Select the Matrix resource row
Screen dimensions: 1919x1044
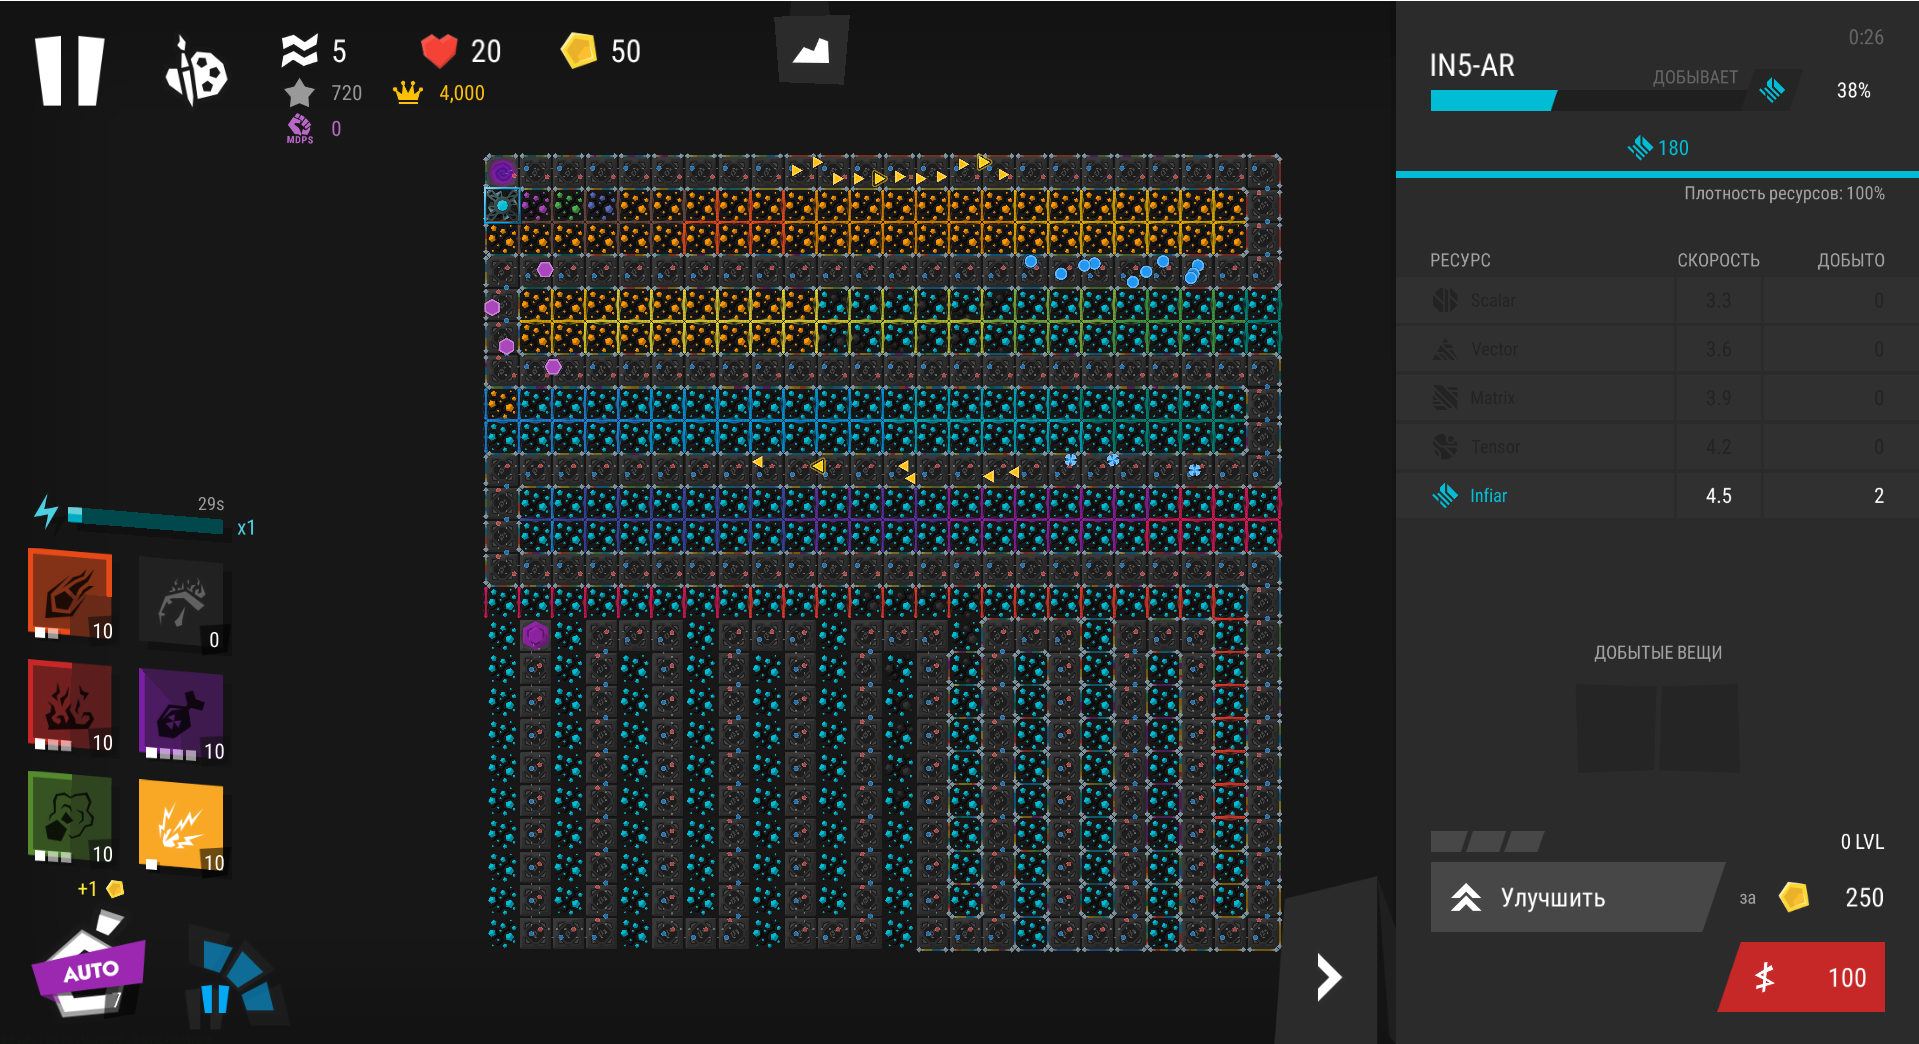pos(1657,398)
